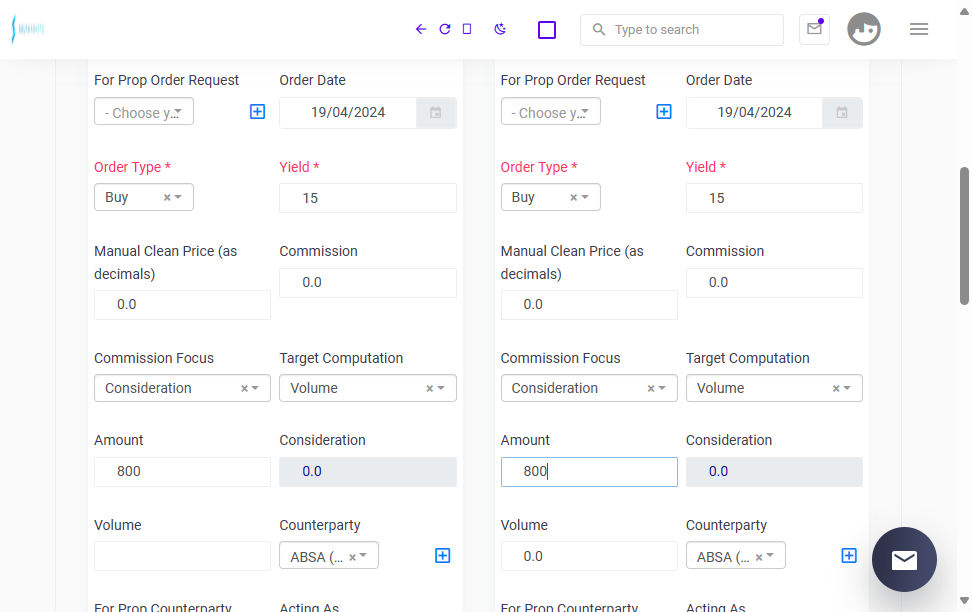Click right Commission input field
This screenshot has height=612, width=972.
pos(774,283)
